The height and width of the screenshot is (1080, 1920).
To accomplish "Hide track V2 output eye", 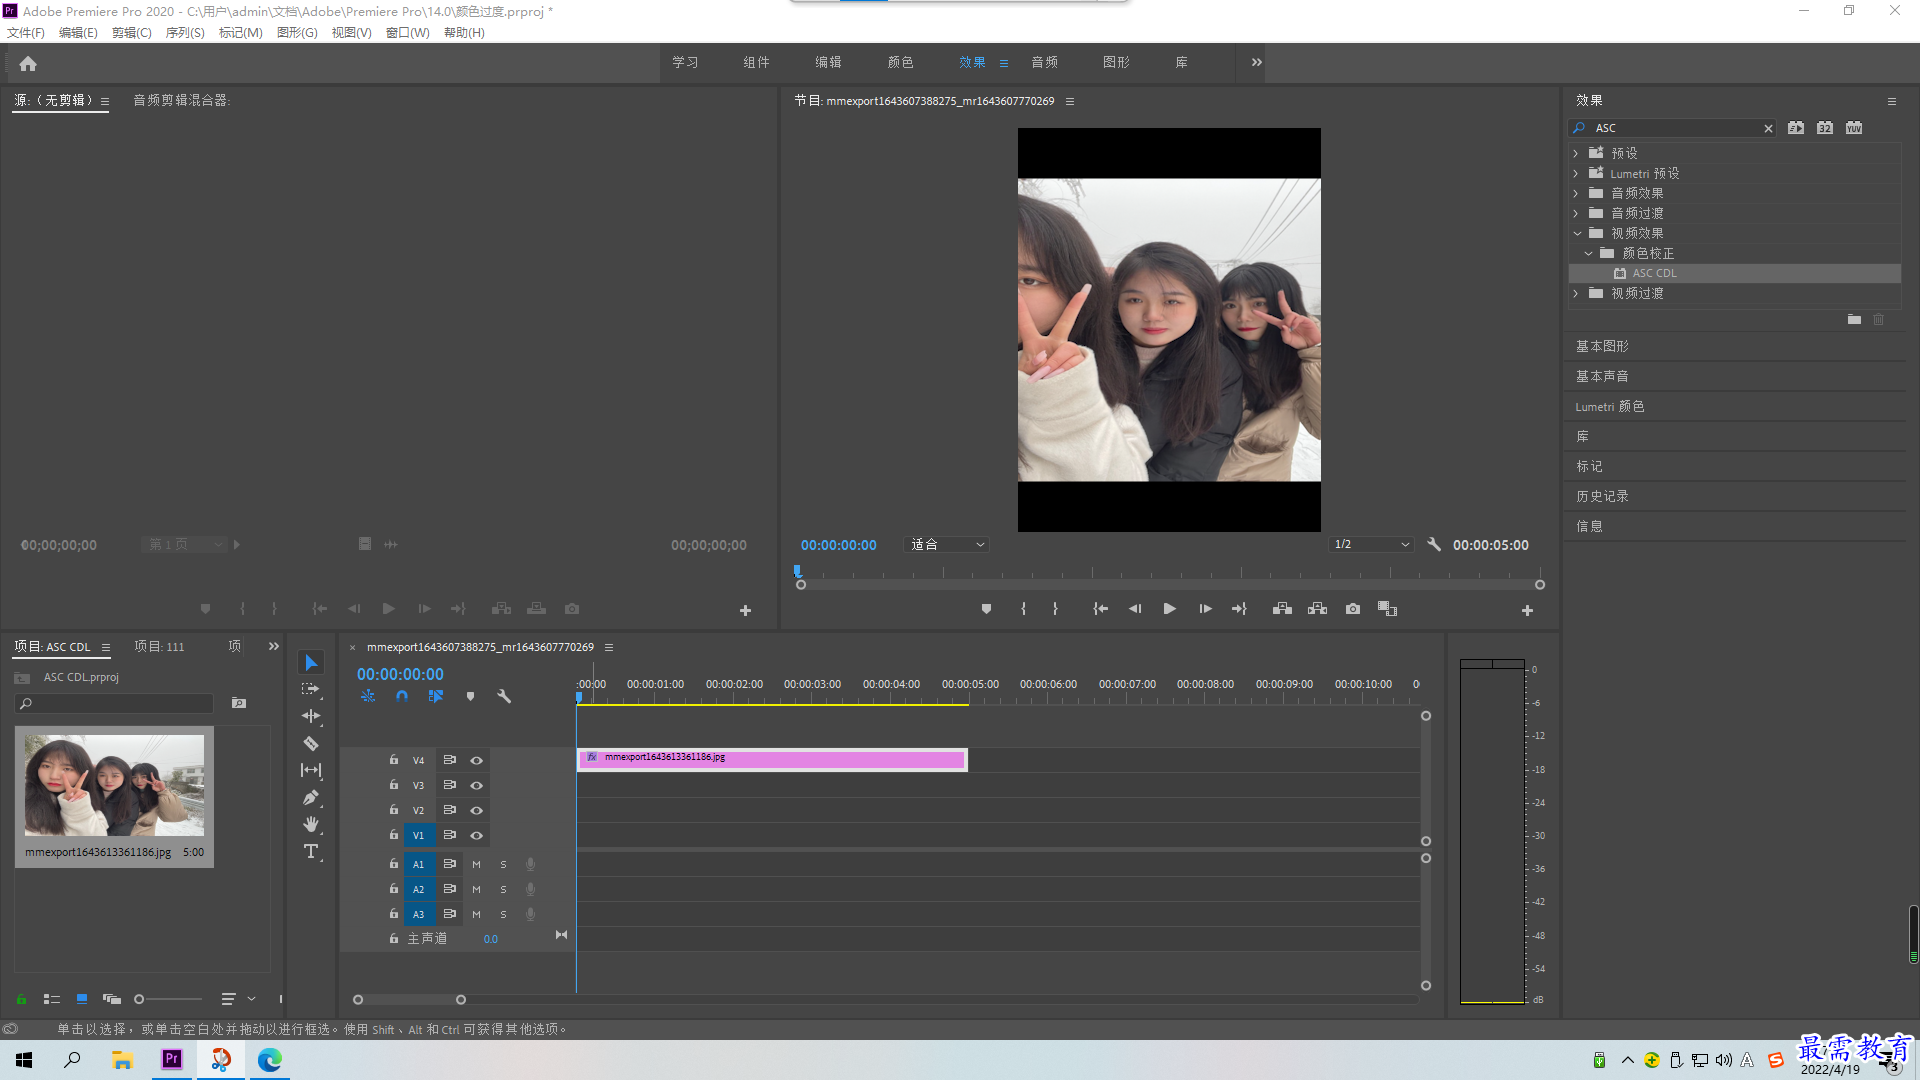I will tap(477, 810).
